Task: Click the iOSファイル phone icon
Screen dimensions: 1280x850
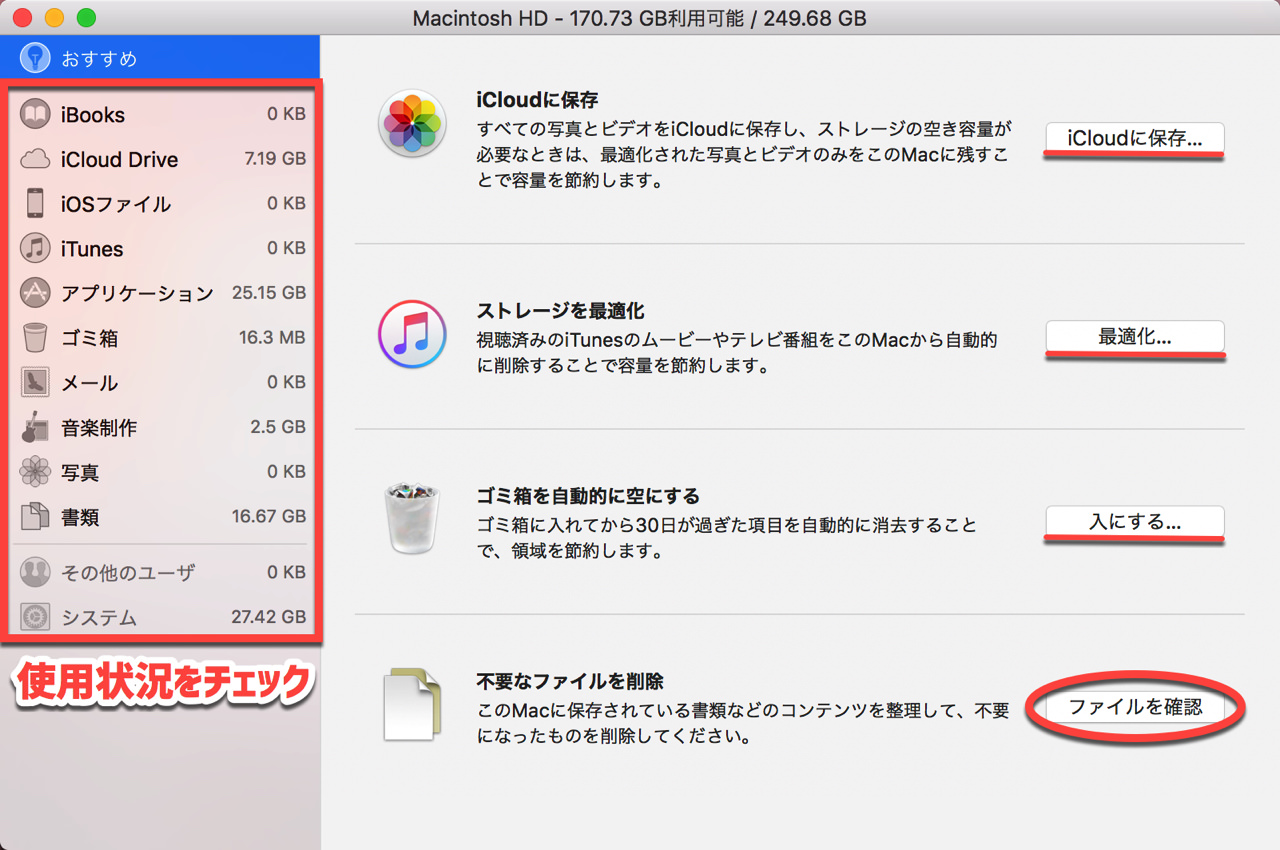Action: click(35, 204)
